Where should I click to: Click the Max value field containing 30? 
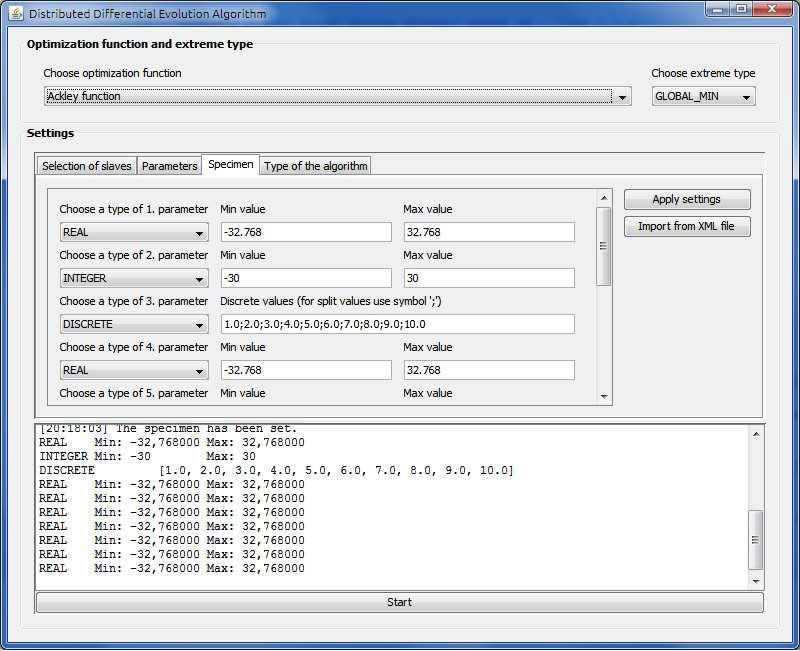coord(489,278)
